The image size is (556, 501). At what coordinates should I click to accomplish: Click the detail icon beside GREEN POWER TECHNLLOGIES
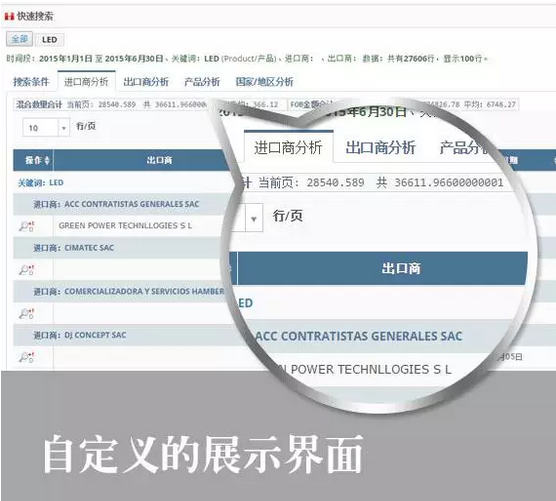coord(27,226)
